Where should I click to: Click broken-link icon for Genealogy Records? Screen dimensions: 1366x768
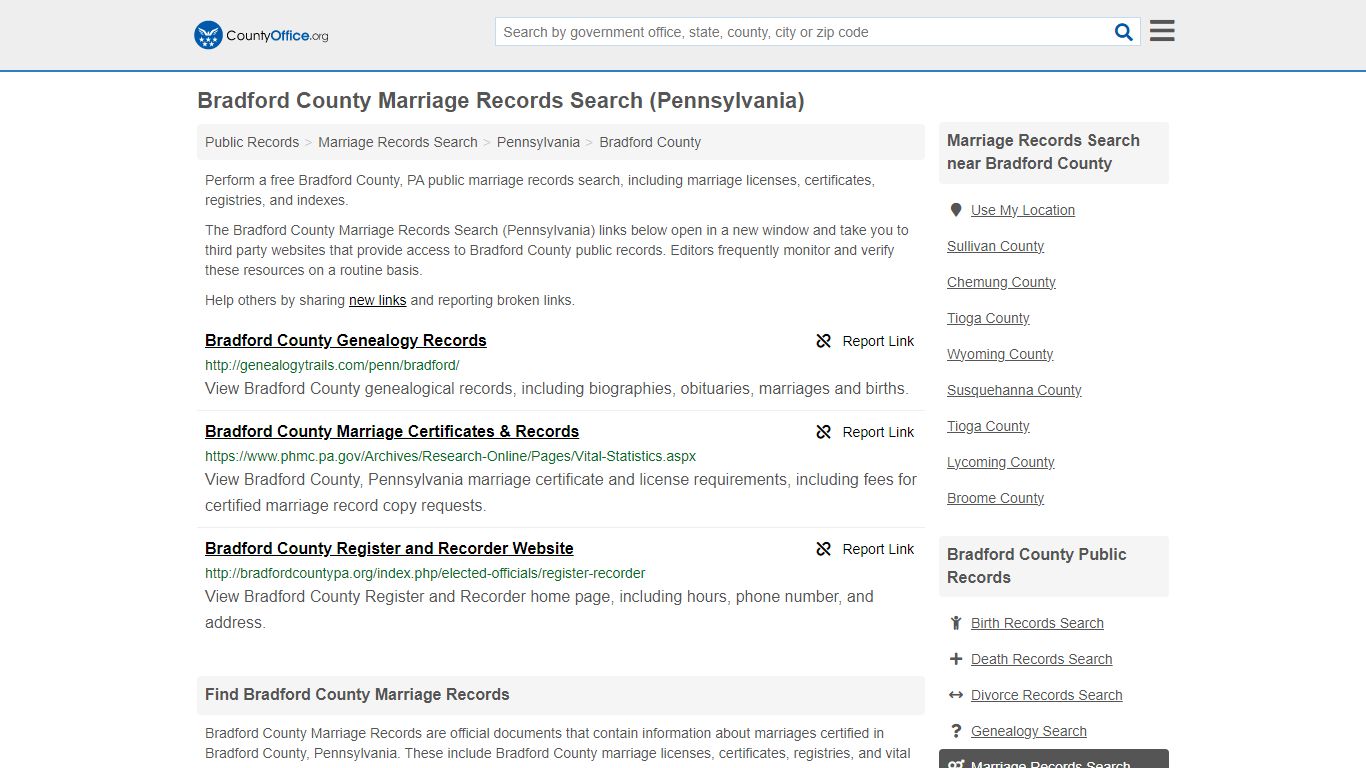pos(824,341)
